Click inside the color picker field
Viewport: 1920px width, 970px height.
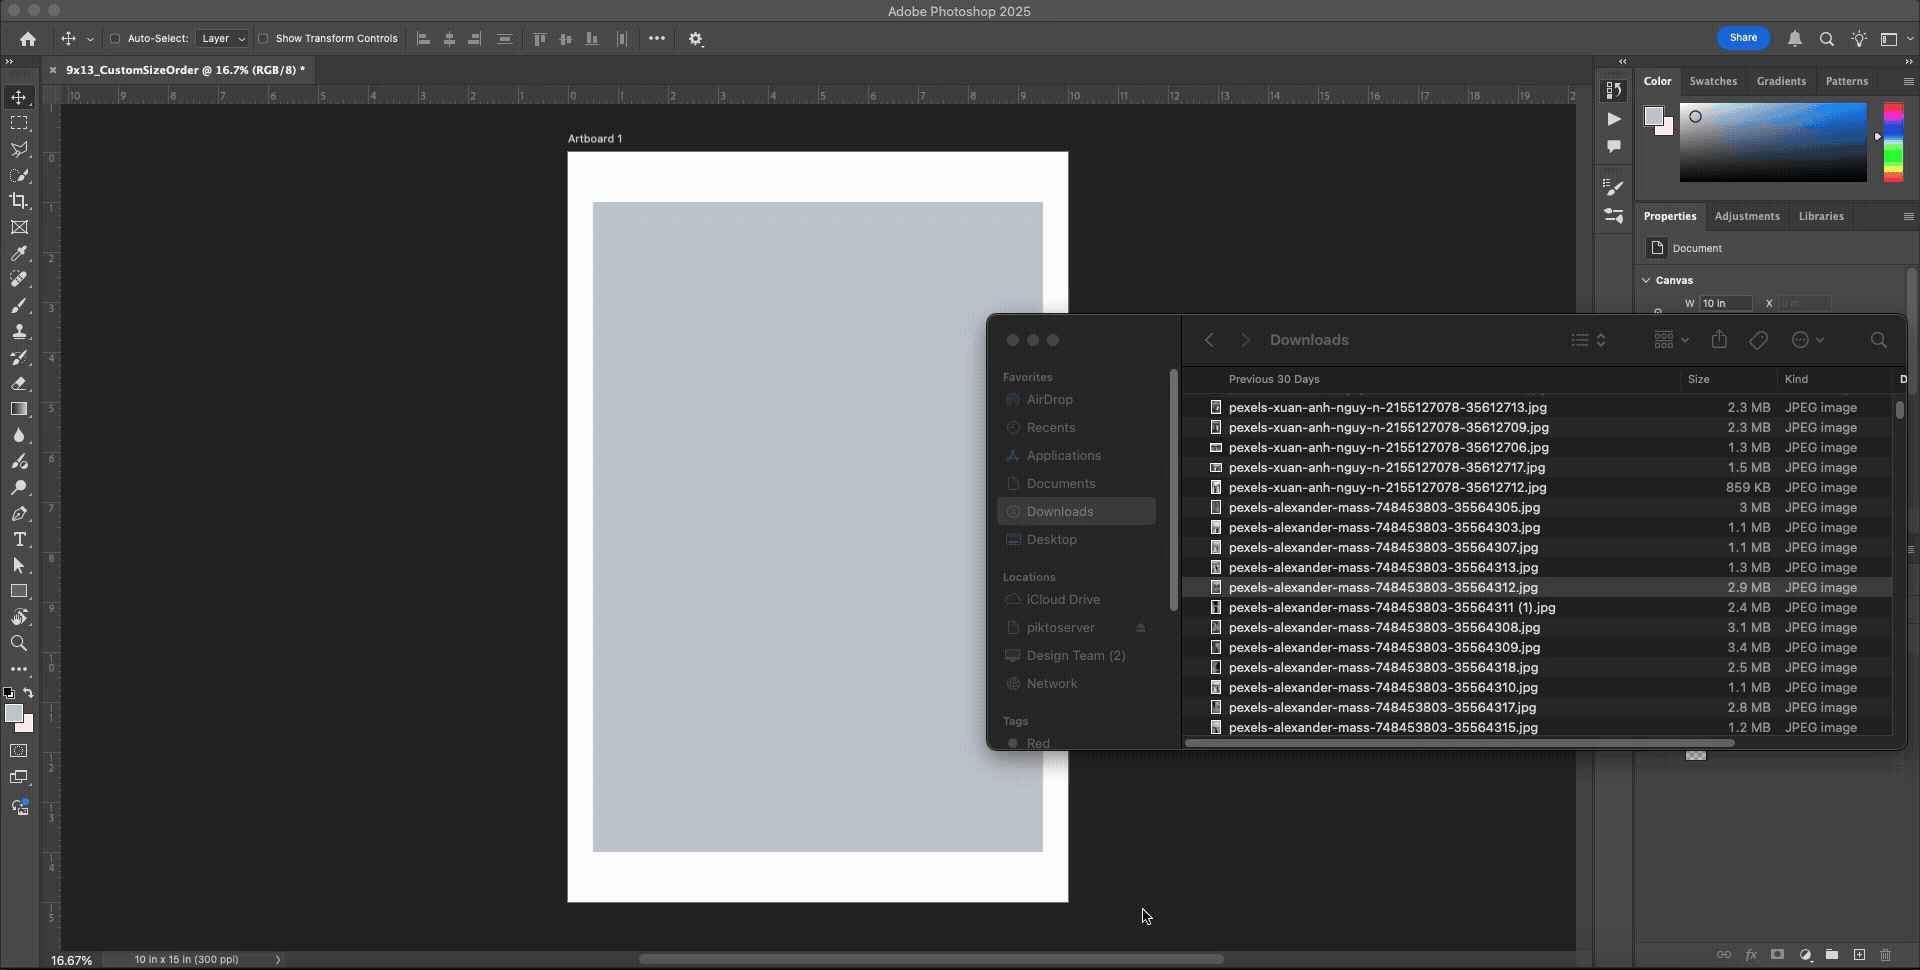(x=1773, y=142)
